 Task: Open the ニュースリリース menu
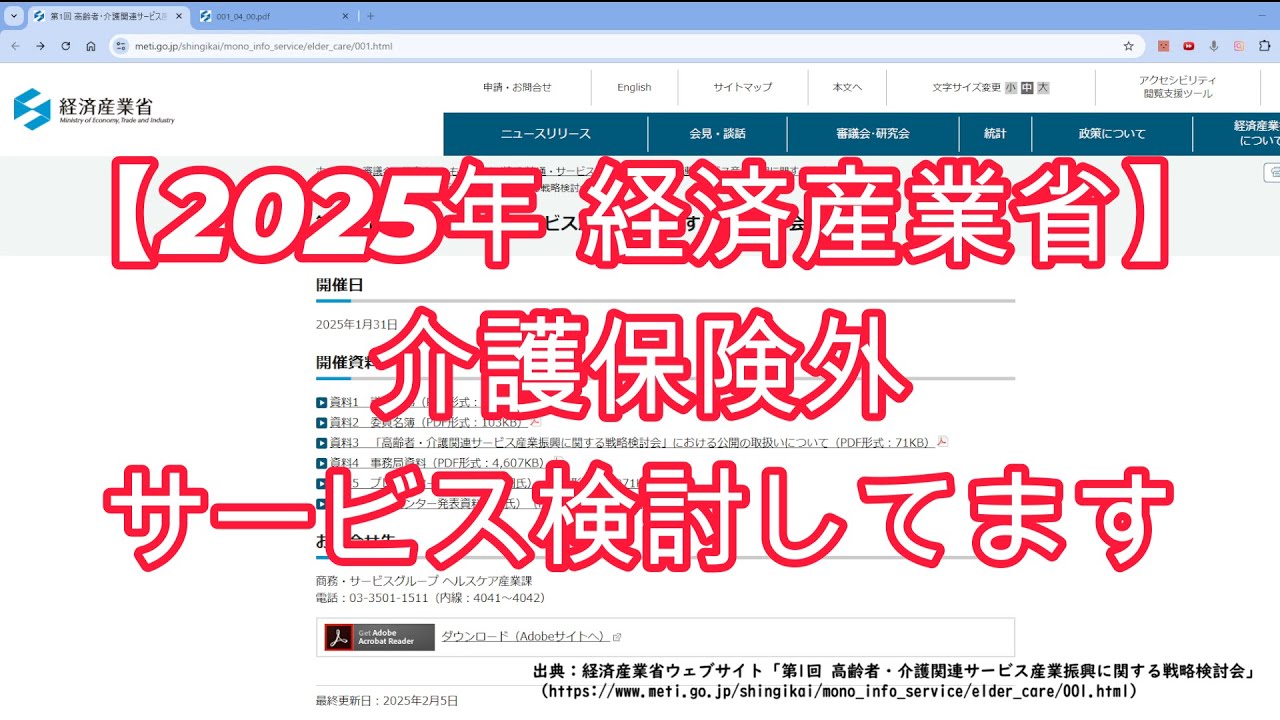pyautogui.click(x=546, y=133)
